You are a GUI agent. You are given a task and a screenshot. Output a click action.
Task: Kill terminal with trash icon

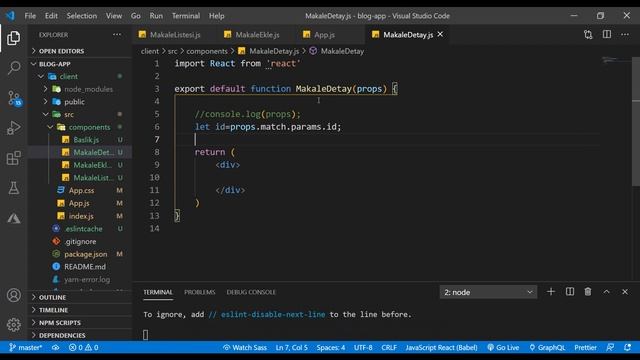coord(588,291)
